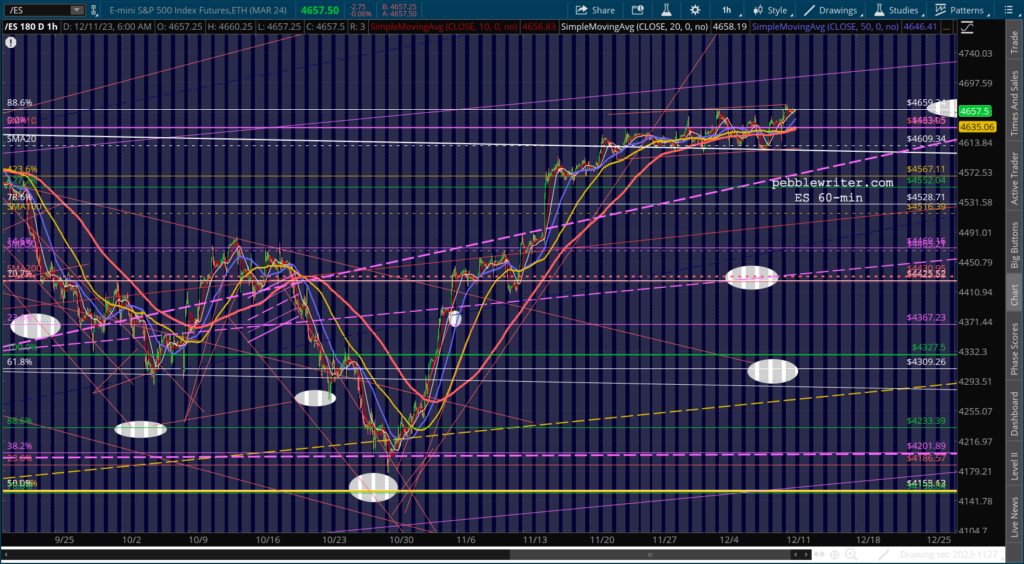Click the 4740.03 price axis value
Viewport: 1024px width, 564px height.
976,54
